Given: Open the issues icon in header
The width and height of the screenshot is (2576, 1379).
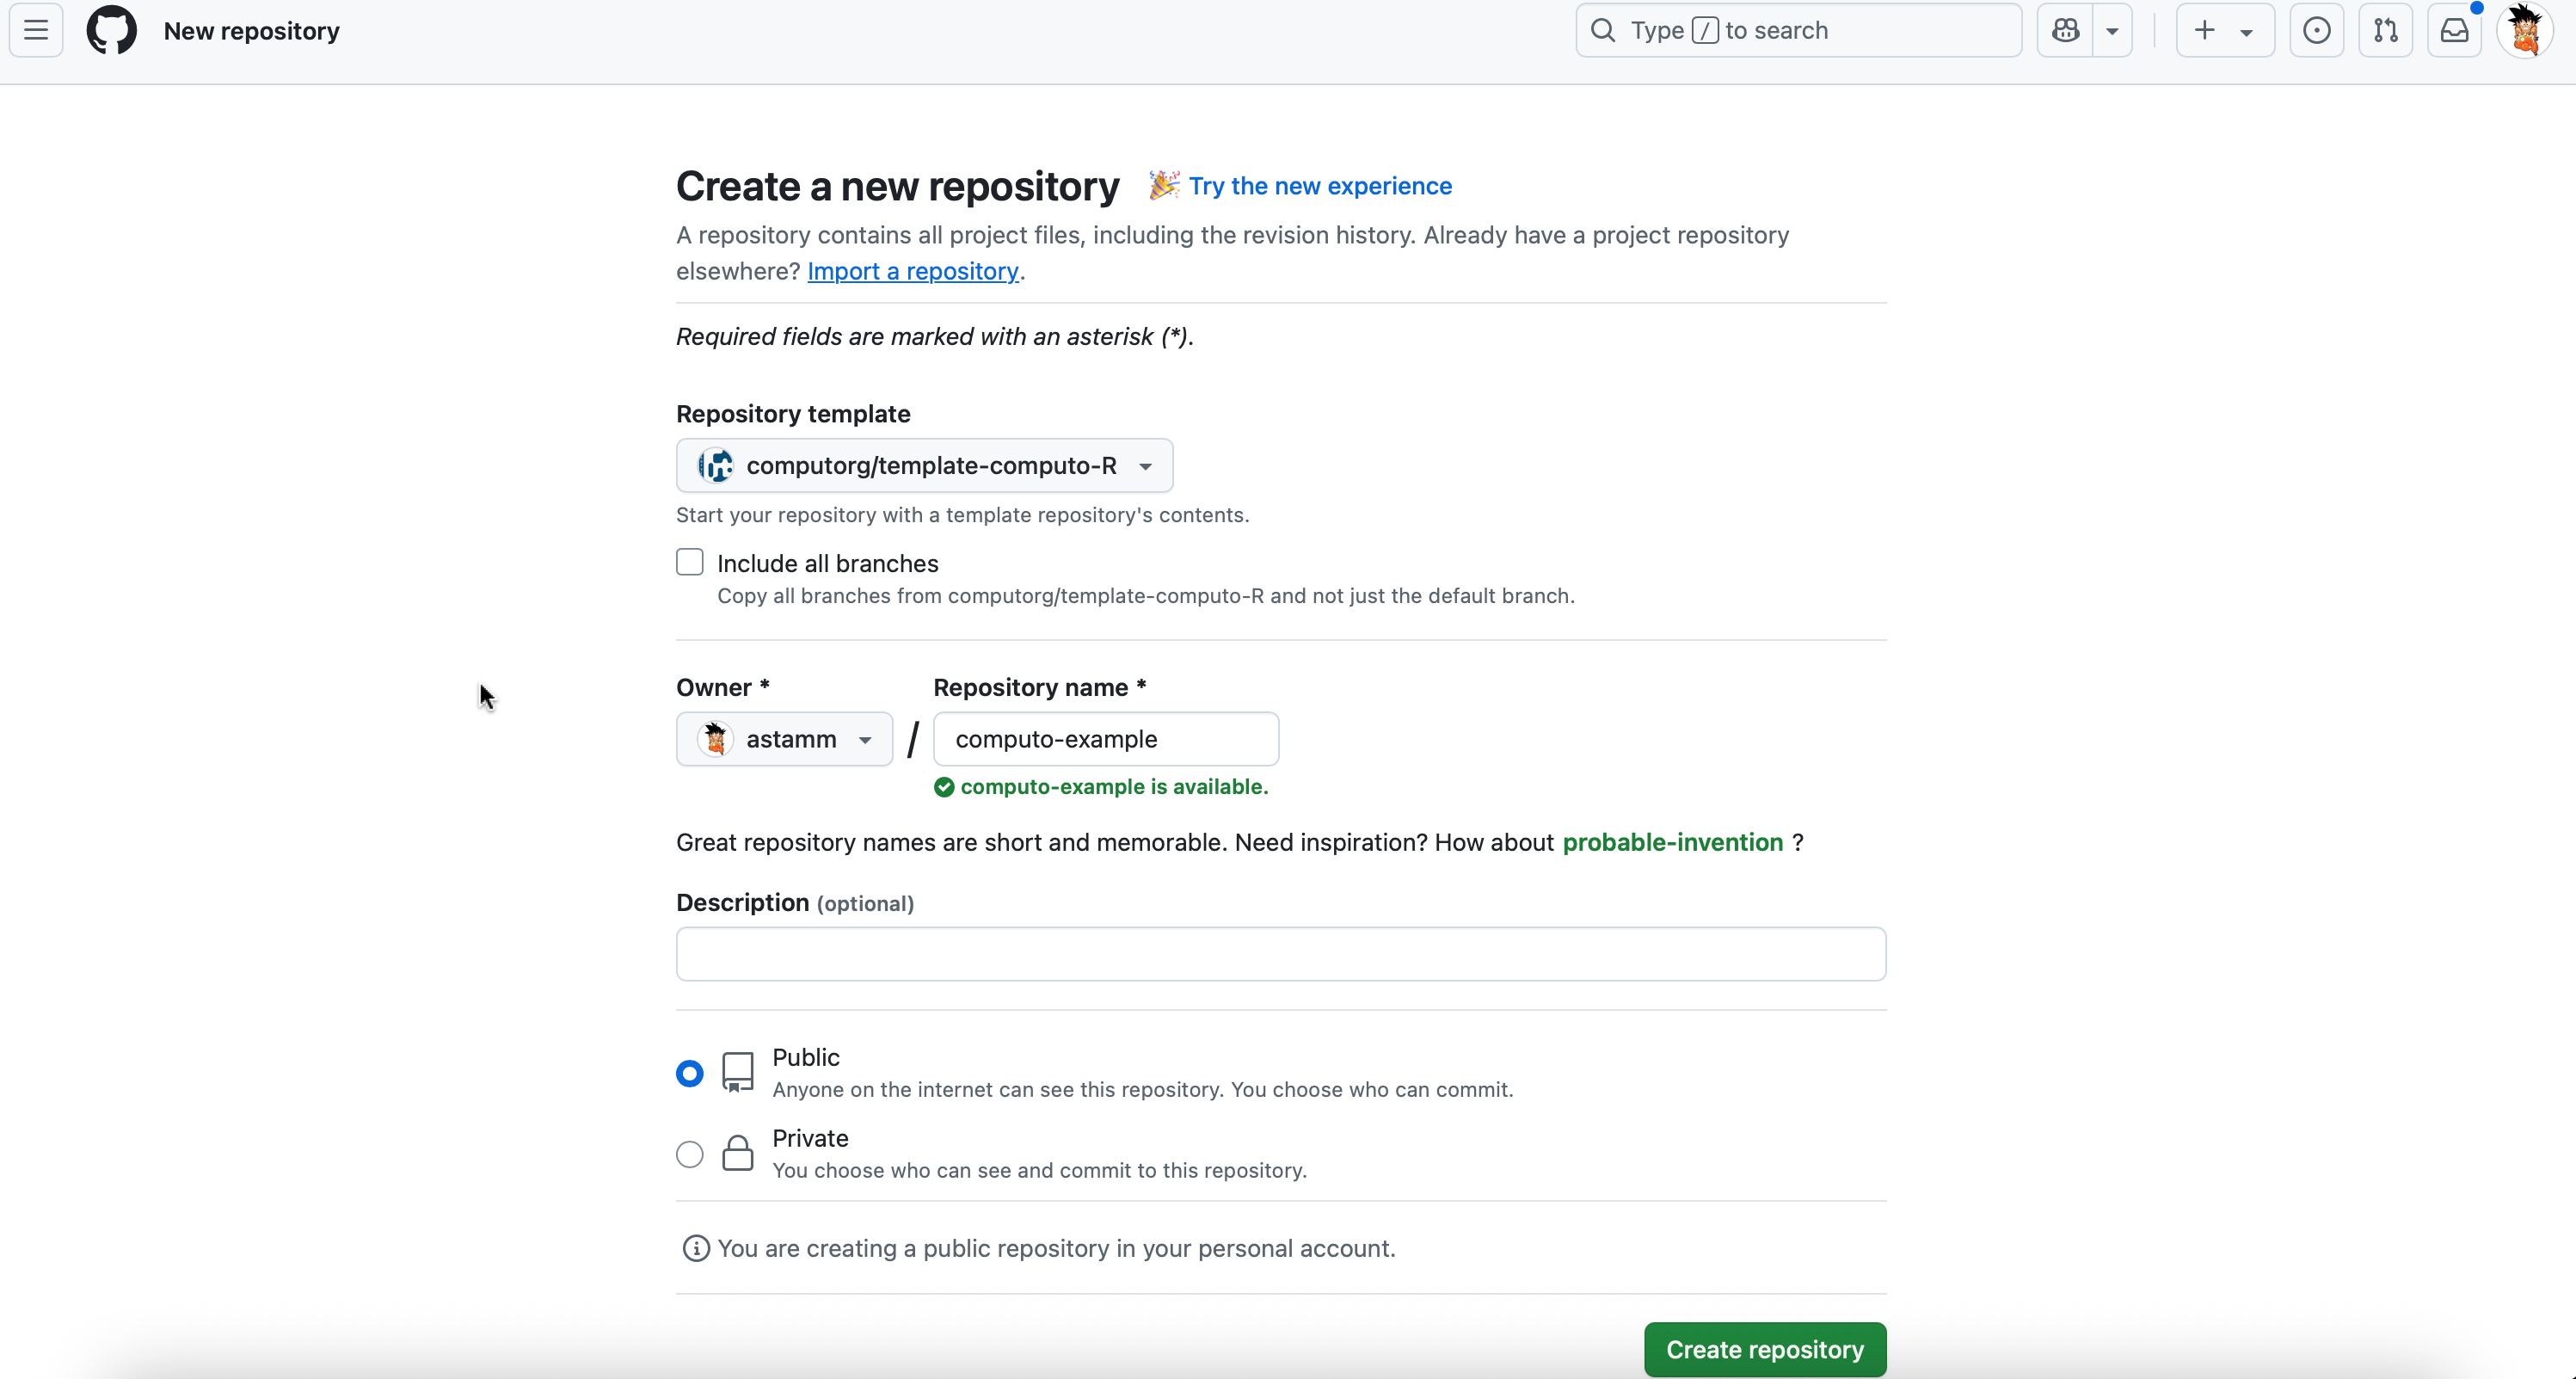Looking at the screenshot, I should [x=2316, y=30].
